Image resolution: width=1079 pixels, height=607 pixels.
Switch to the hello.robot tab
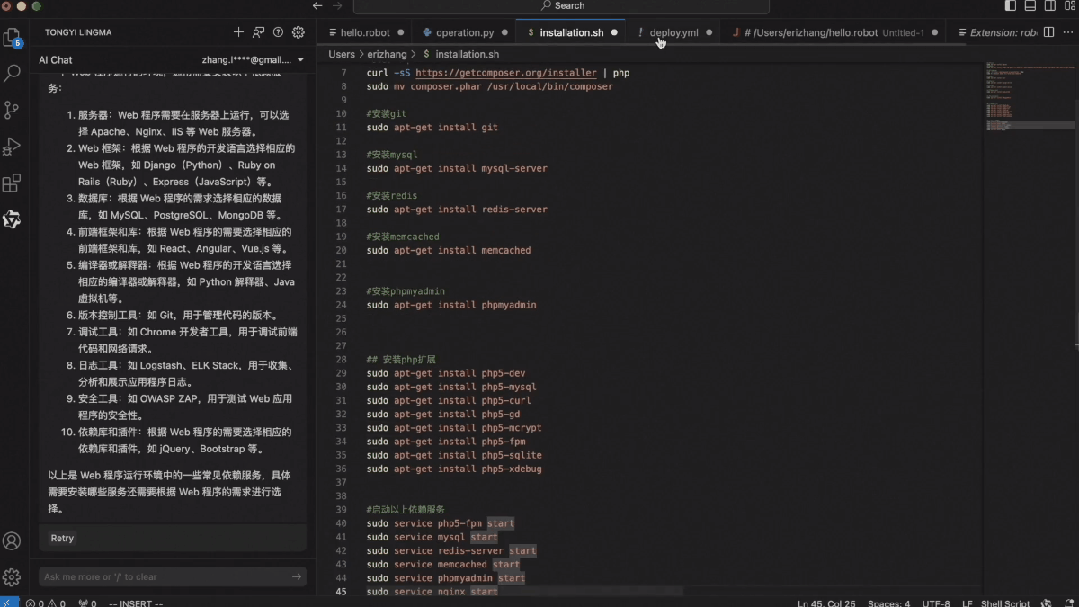coord(365,32)
